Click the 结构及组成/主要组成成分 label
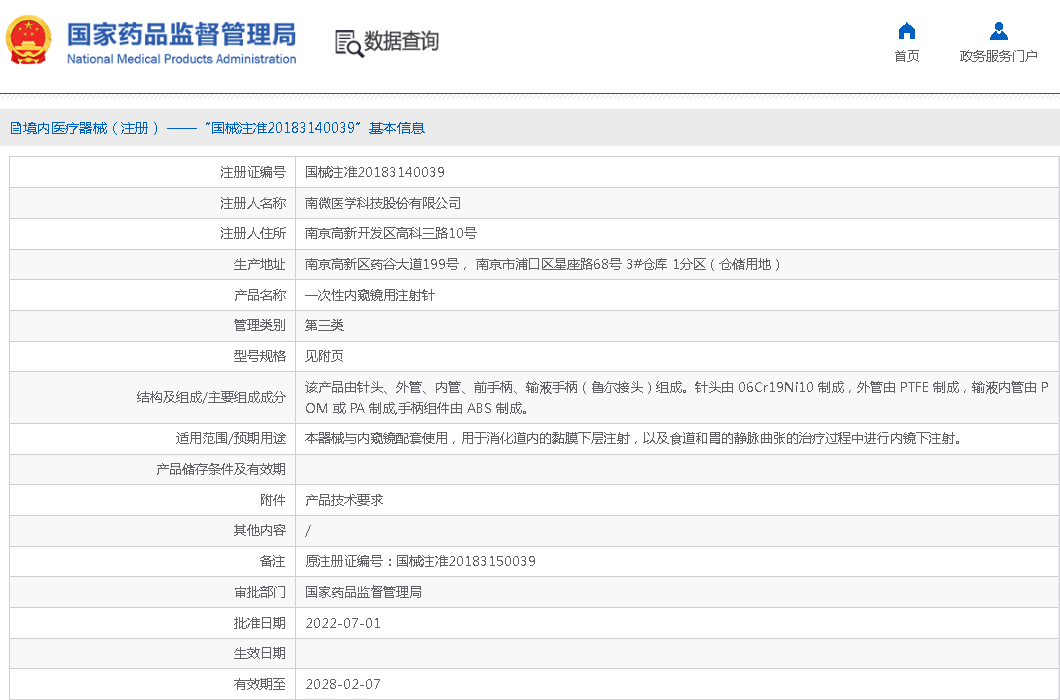Viewport: 1060px width, 700px height. point(211,398)
